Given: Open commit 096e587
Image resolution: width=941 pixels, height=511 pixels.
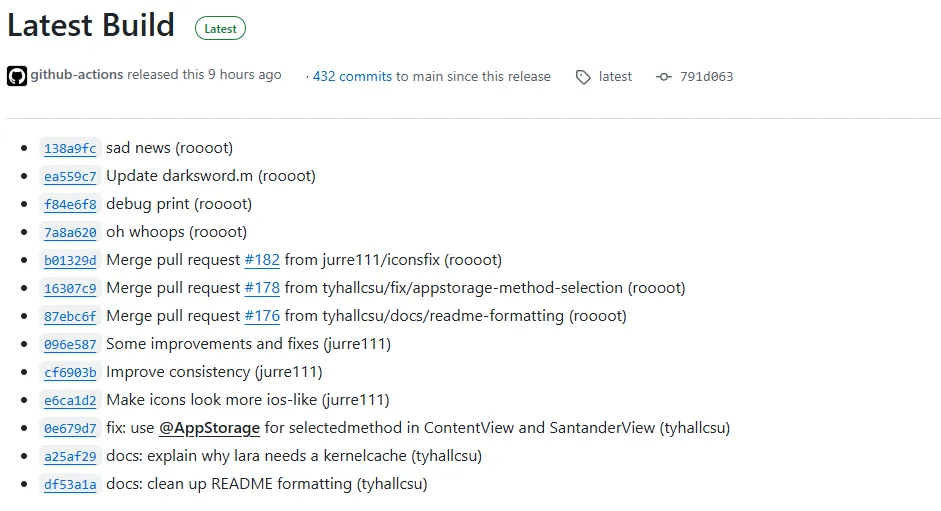Looking at the screenshot, I should [70, 345].
